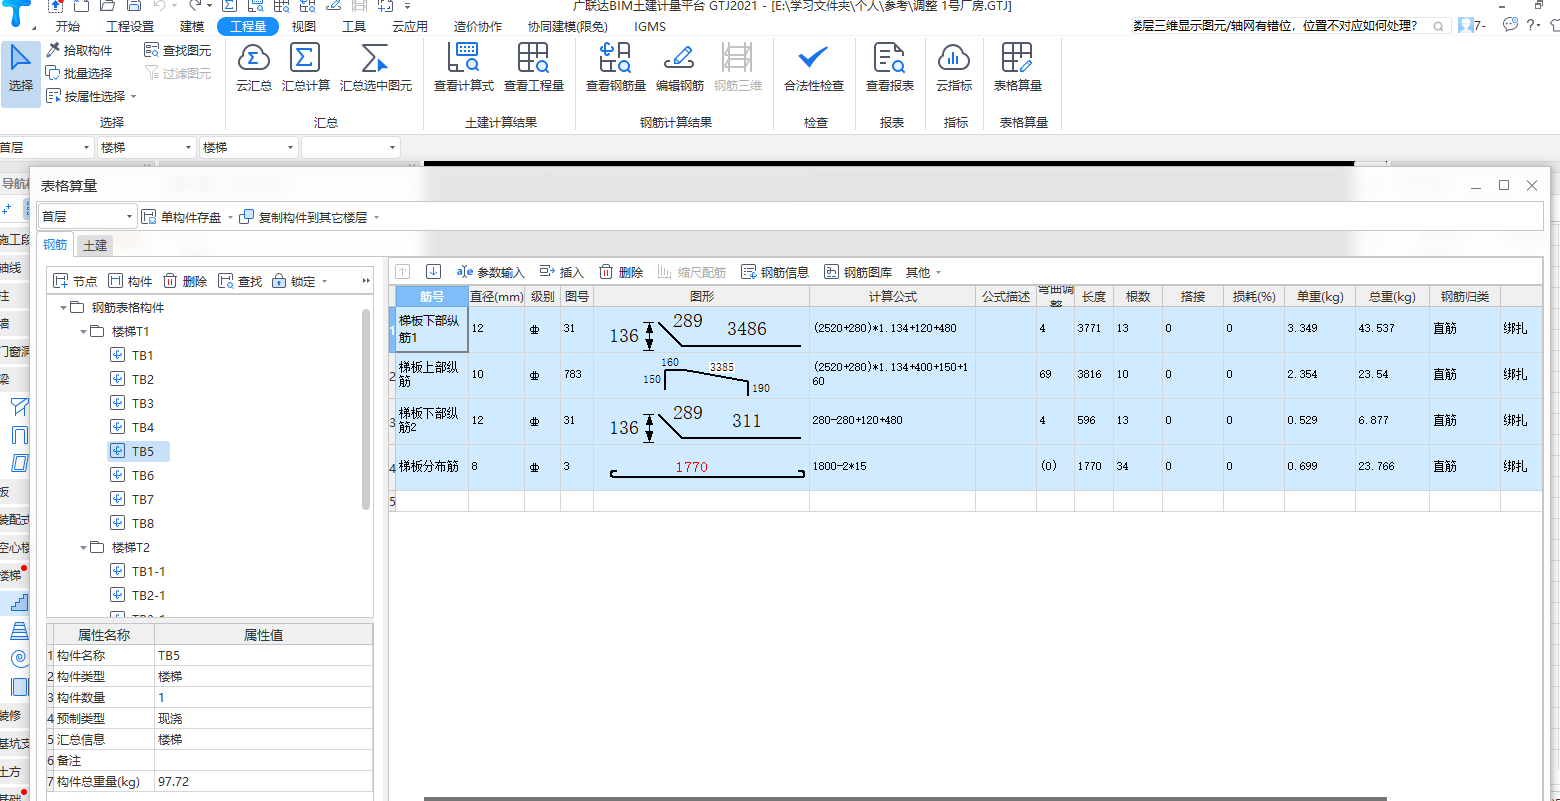Collapse the 钢筋表格构件 tree root
Image resolution: width=1560 pixels, height=801 pixels.
64,307
